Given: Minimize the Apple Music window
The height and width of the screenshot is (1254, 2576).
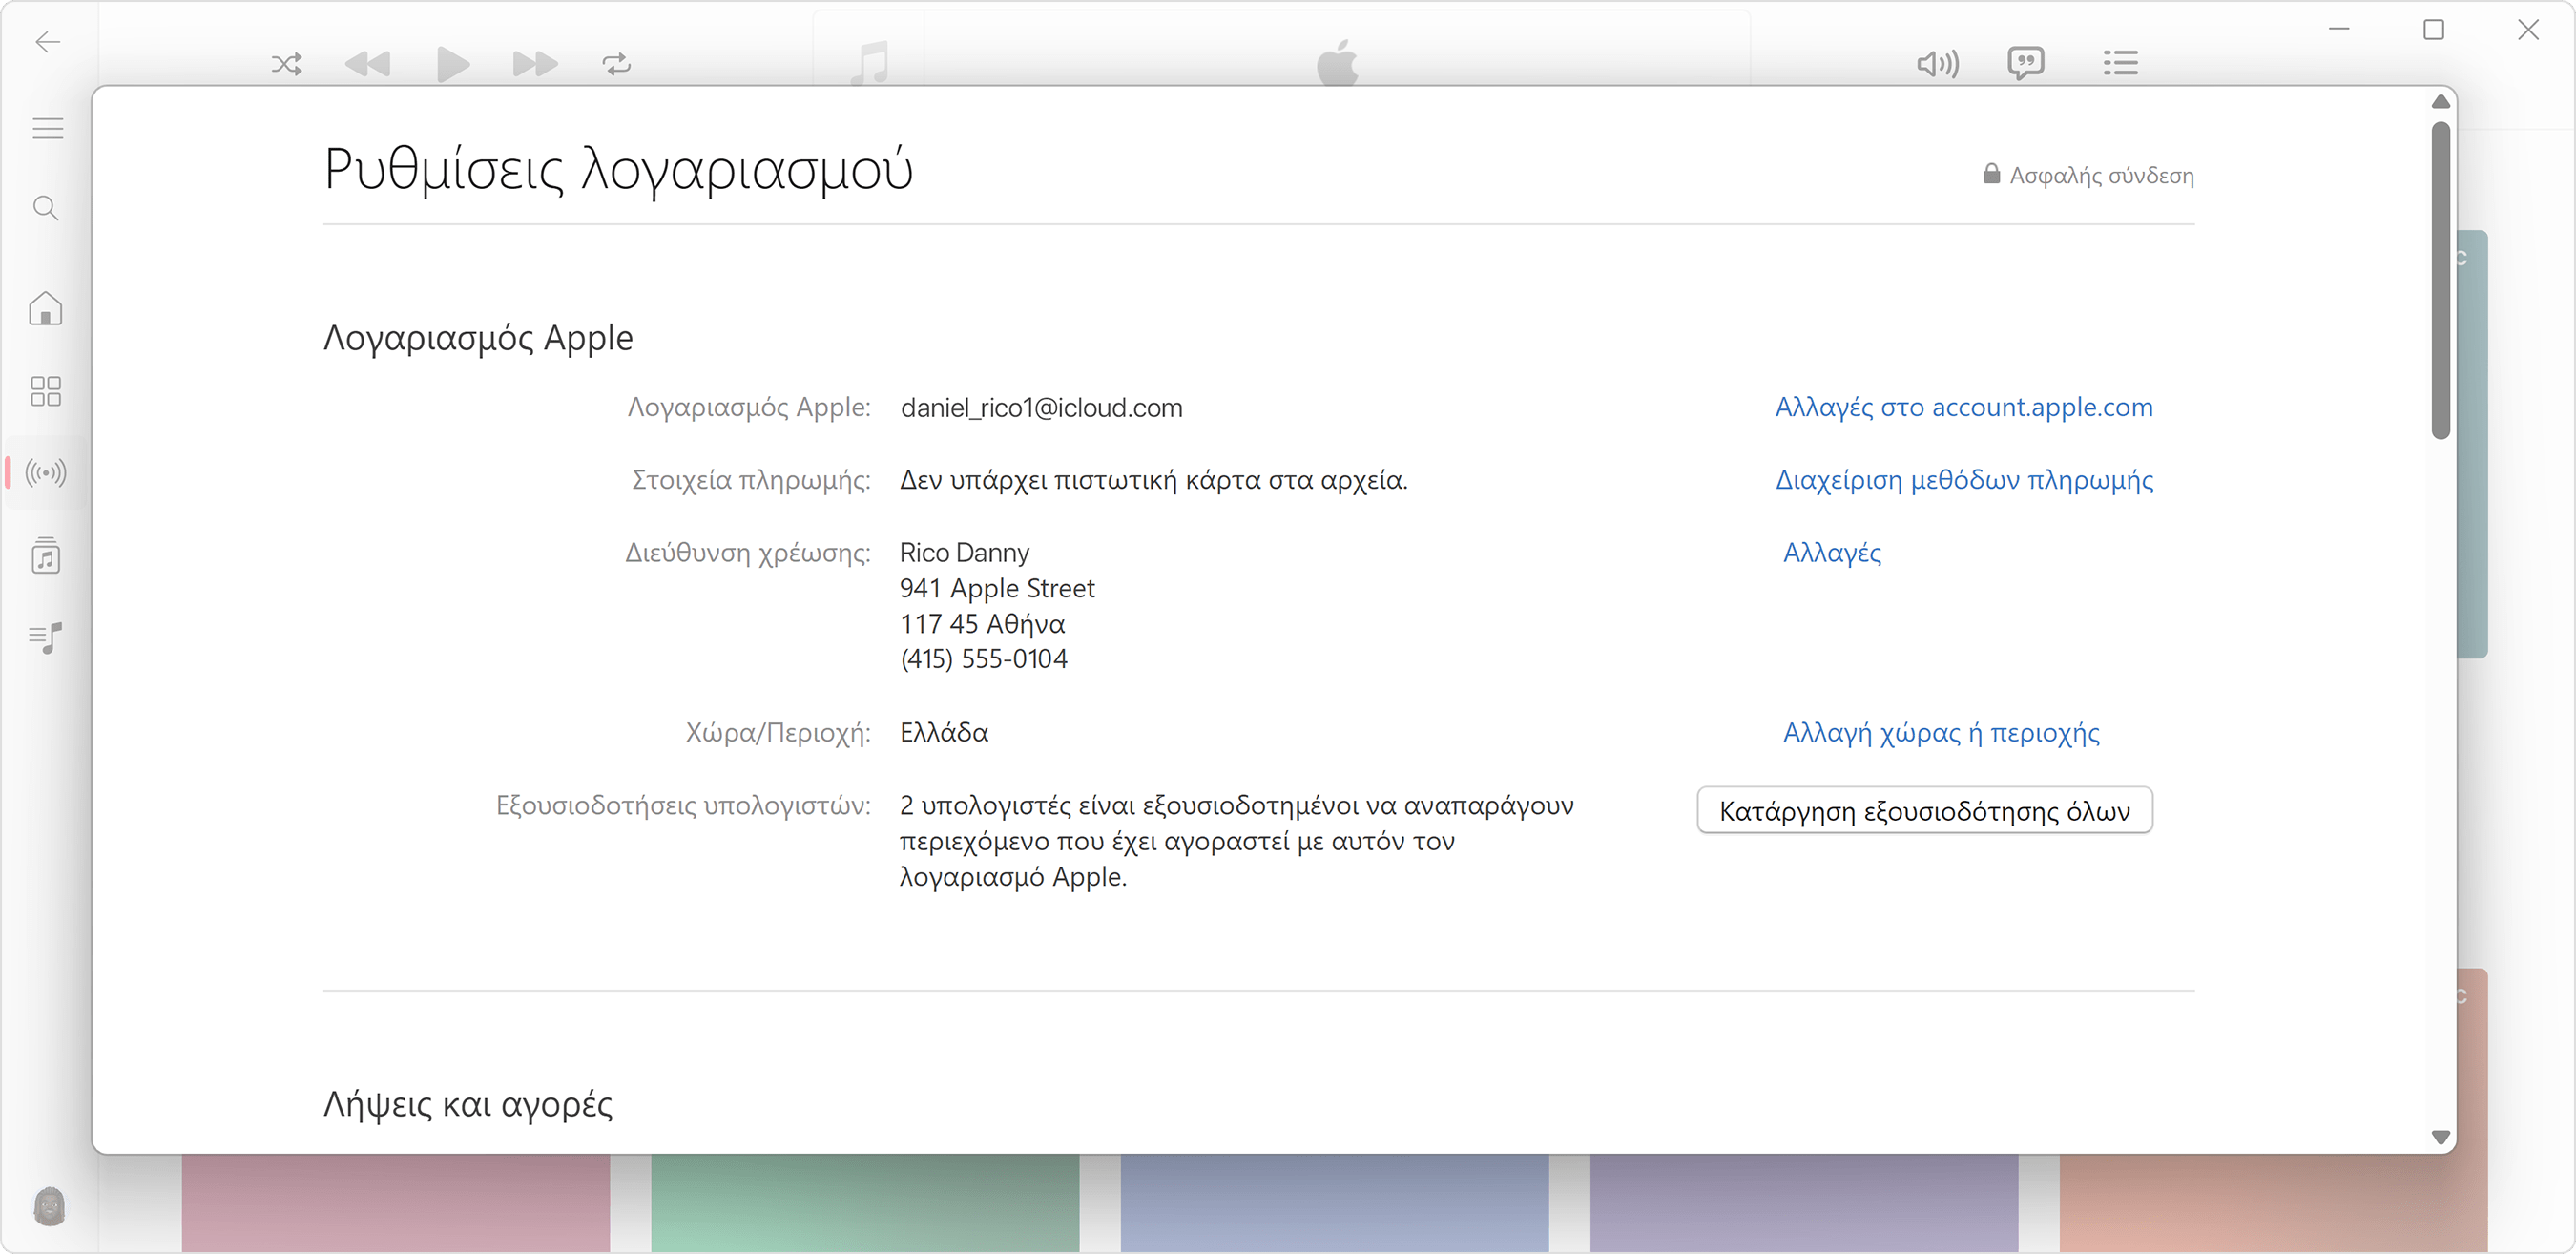Looking at the screenshot, I should 2339,29.
